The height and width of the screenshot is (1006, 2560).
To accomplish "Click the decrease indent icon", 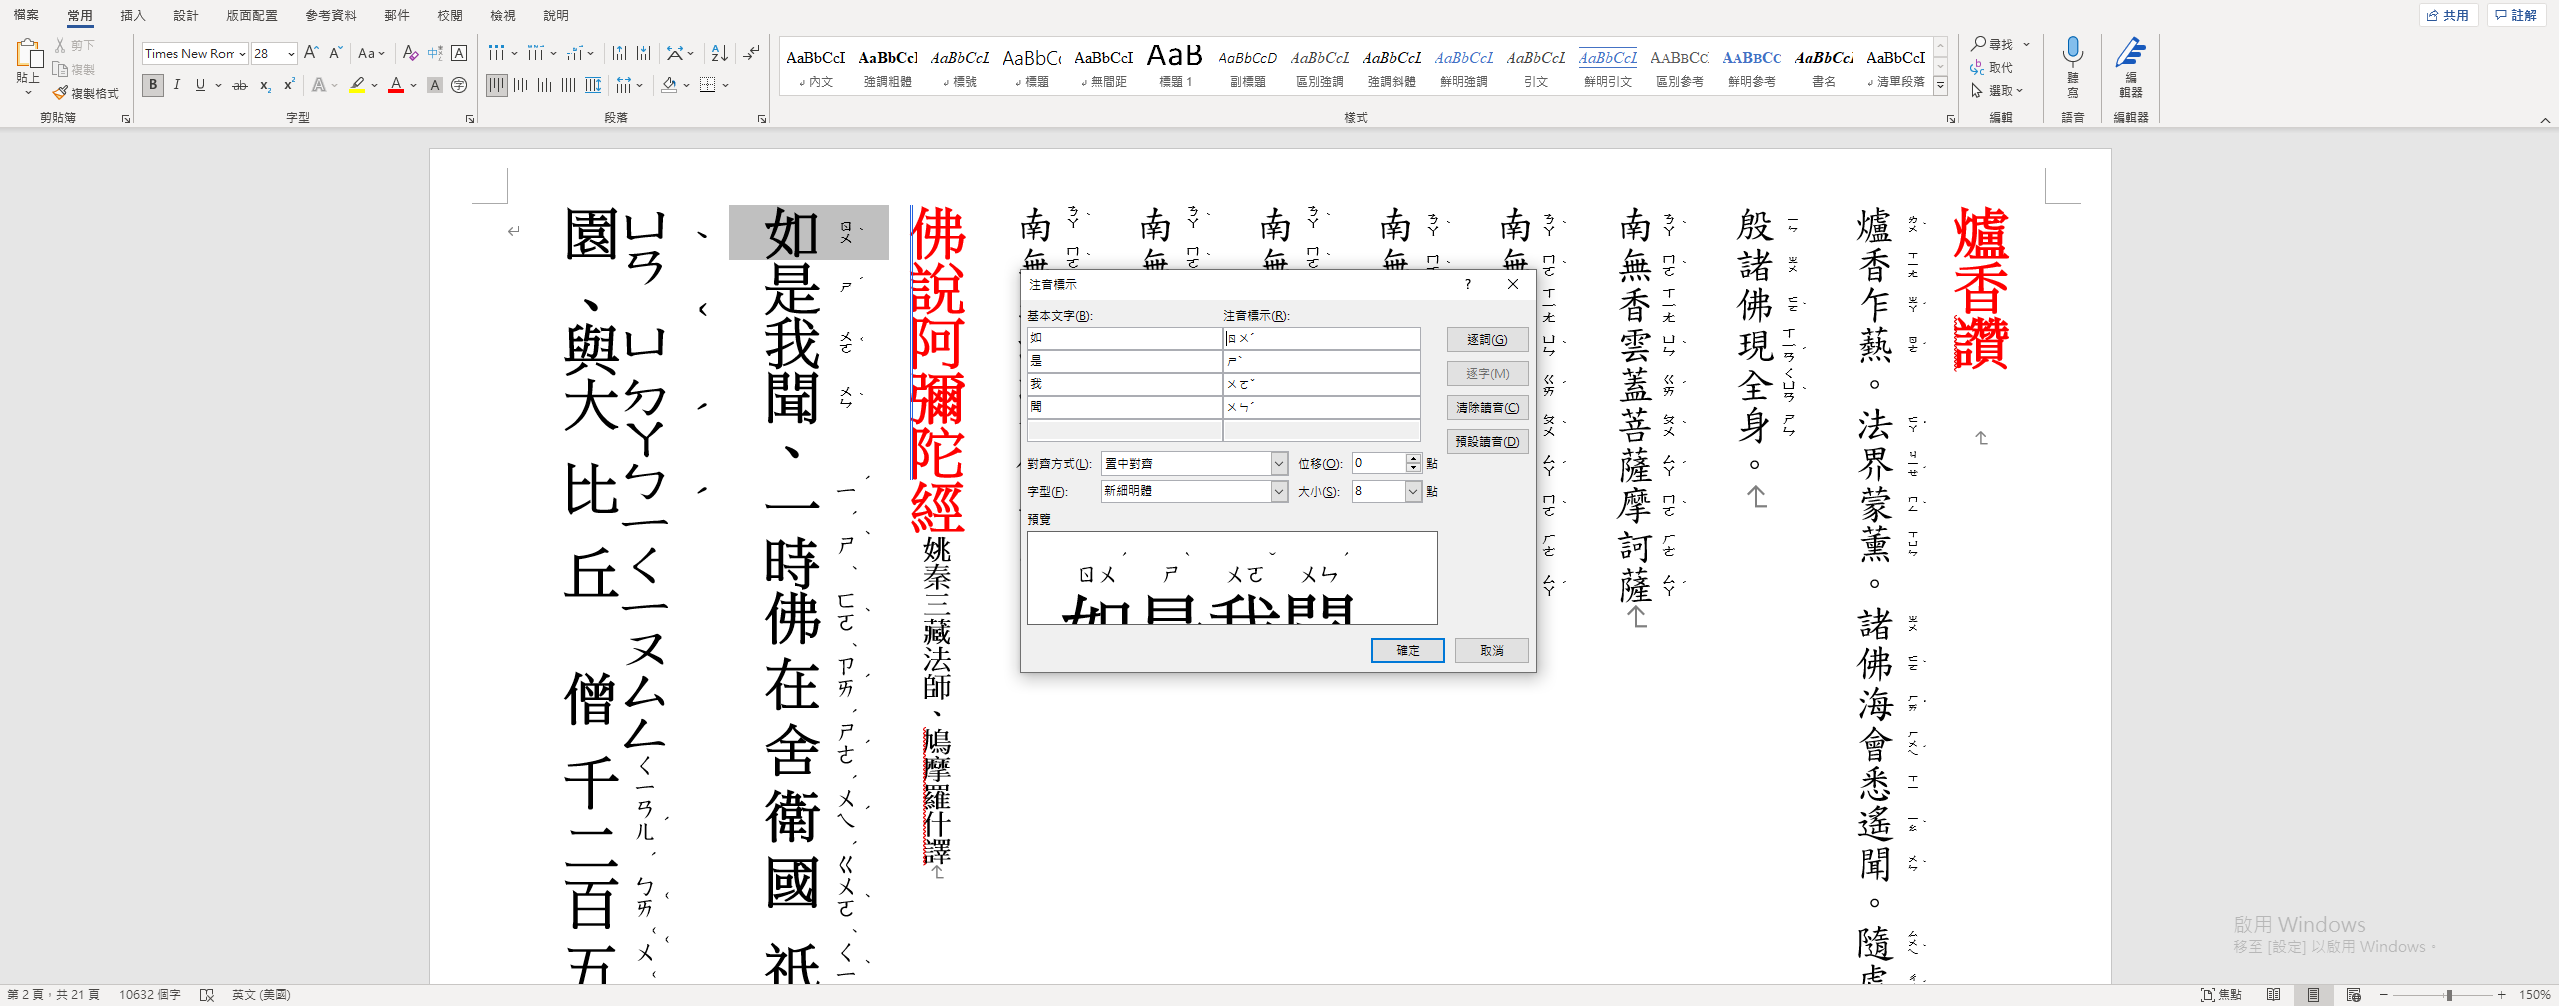I will [619, 53].
